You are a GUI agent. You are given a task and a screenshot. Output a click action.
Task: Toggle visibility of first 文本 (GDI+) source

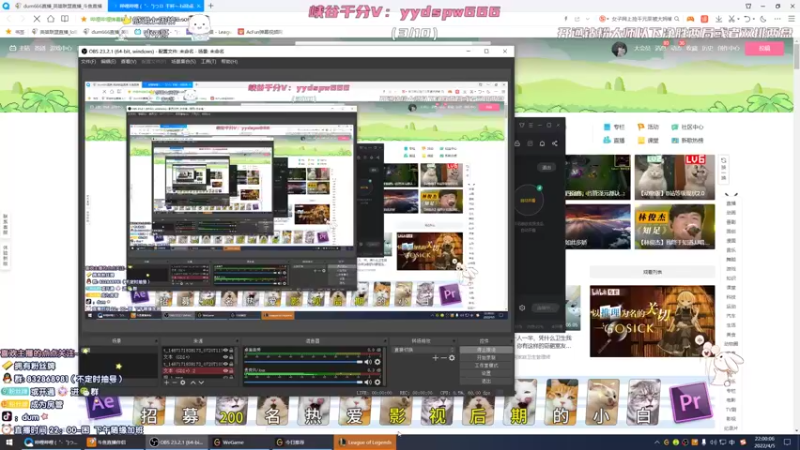click(x=226, y=357)
